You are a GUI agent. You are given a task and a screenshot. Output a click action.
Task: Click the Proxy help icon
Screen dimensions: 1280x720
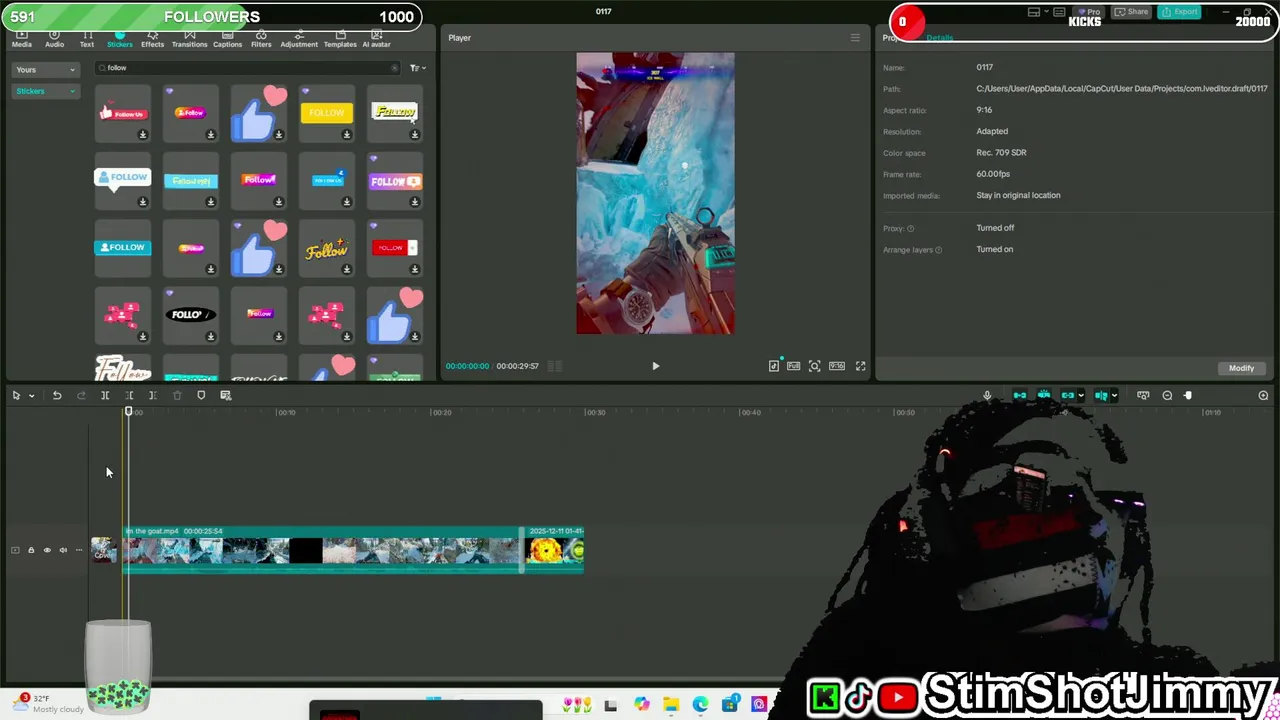coord(910,229)
